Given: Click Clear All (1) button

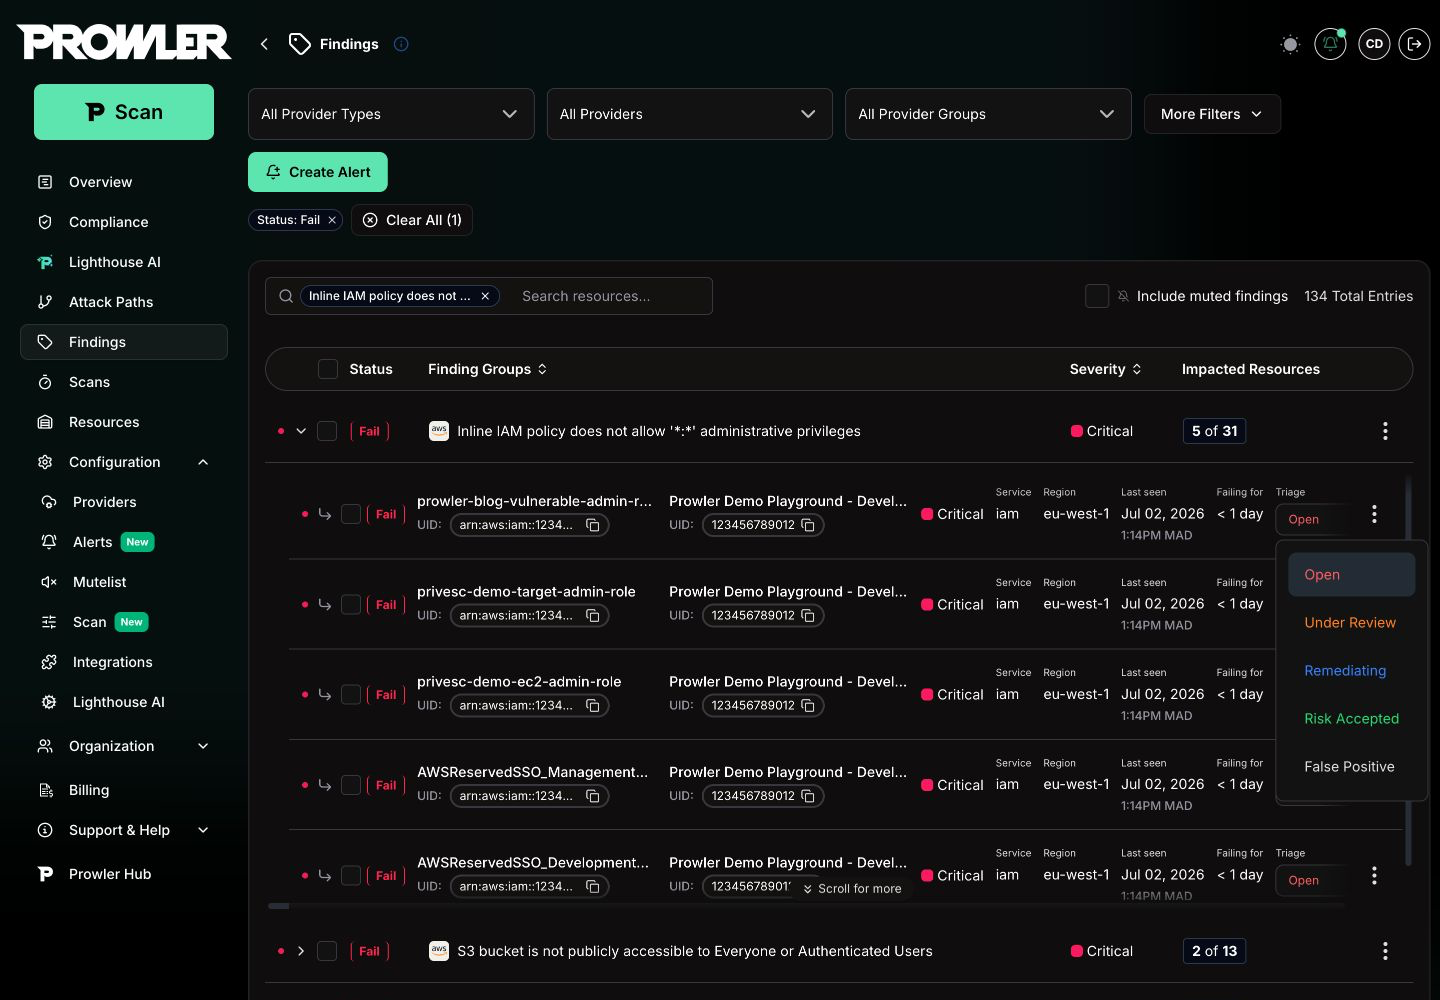Looking at the screenshot, I should coord(412,220).
